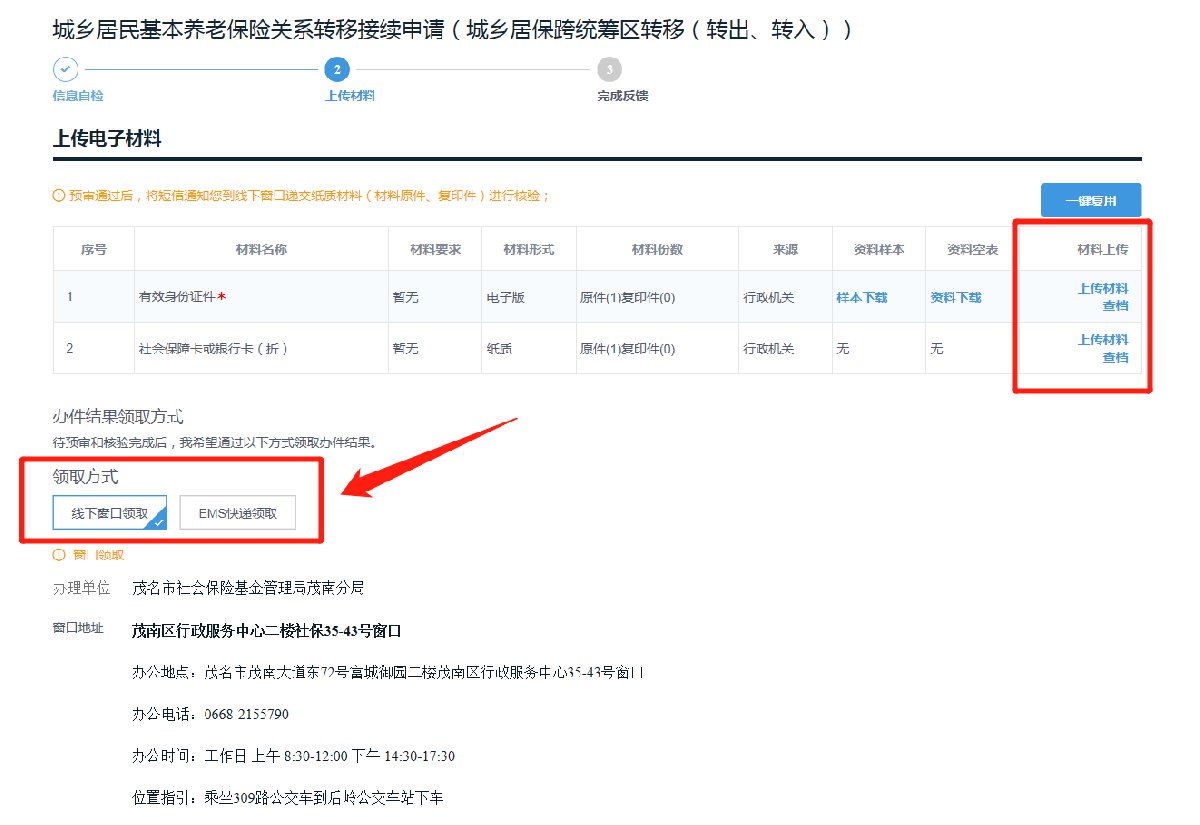Viewport: 1200px width, 825px height.
Task: Click the step 2 circle in progress bar
Action: [337, 69]
